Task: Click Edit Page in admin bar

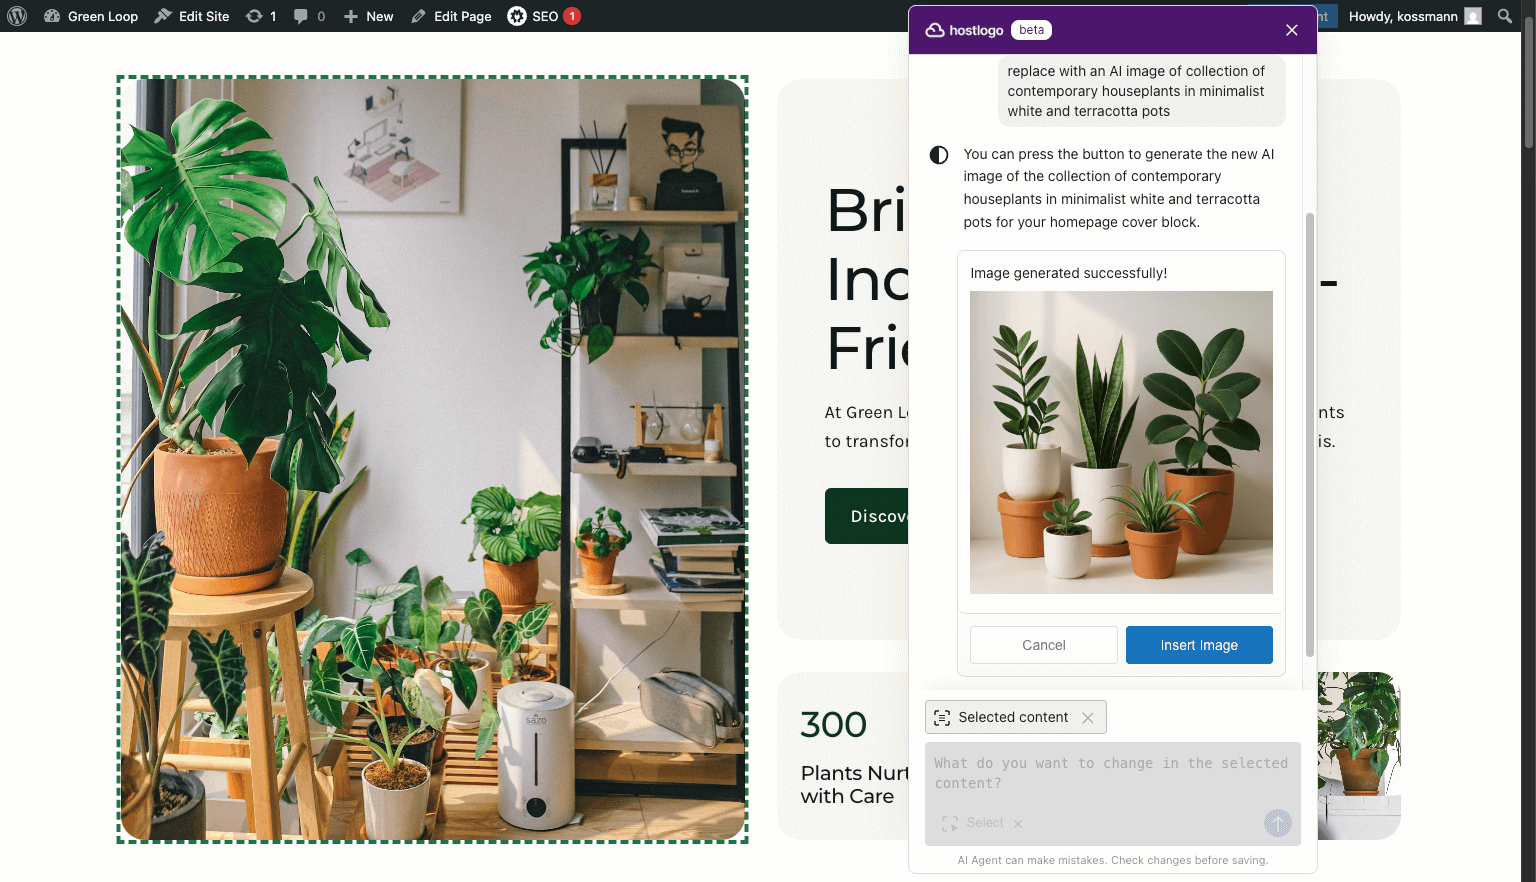Action: point(451,16)
